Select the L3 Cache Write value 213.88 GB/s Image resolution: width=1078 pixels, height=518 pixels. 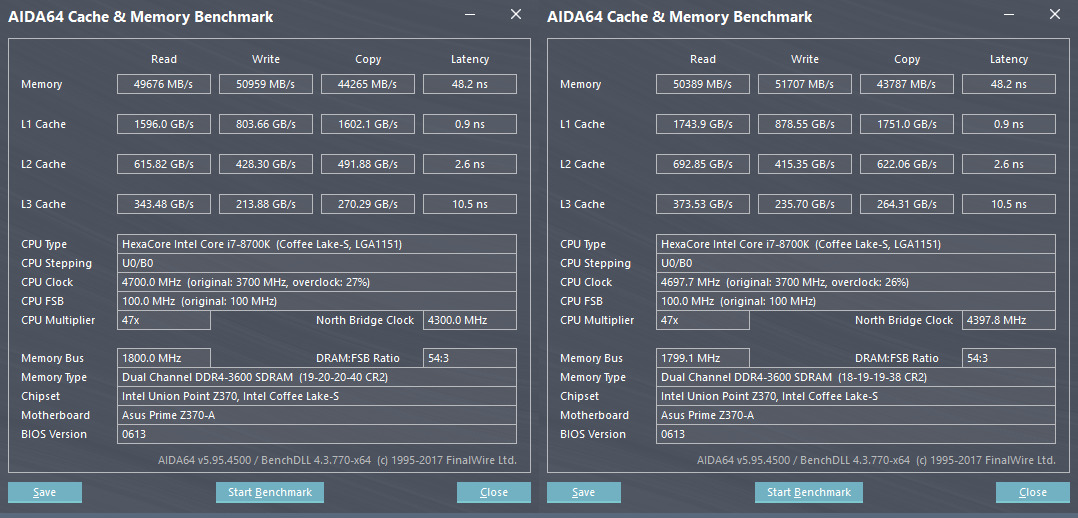[266, 204]
